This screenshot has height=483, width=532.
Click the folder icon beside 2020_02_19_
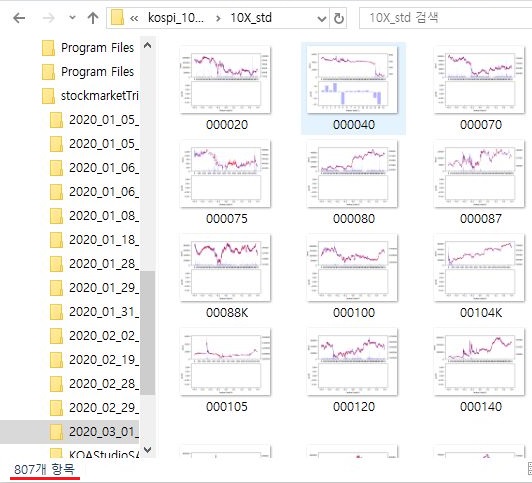[x=56, y=360]
